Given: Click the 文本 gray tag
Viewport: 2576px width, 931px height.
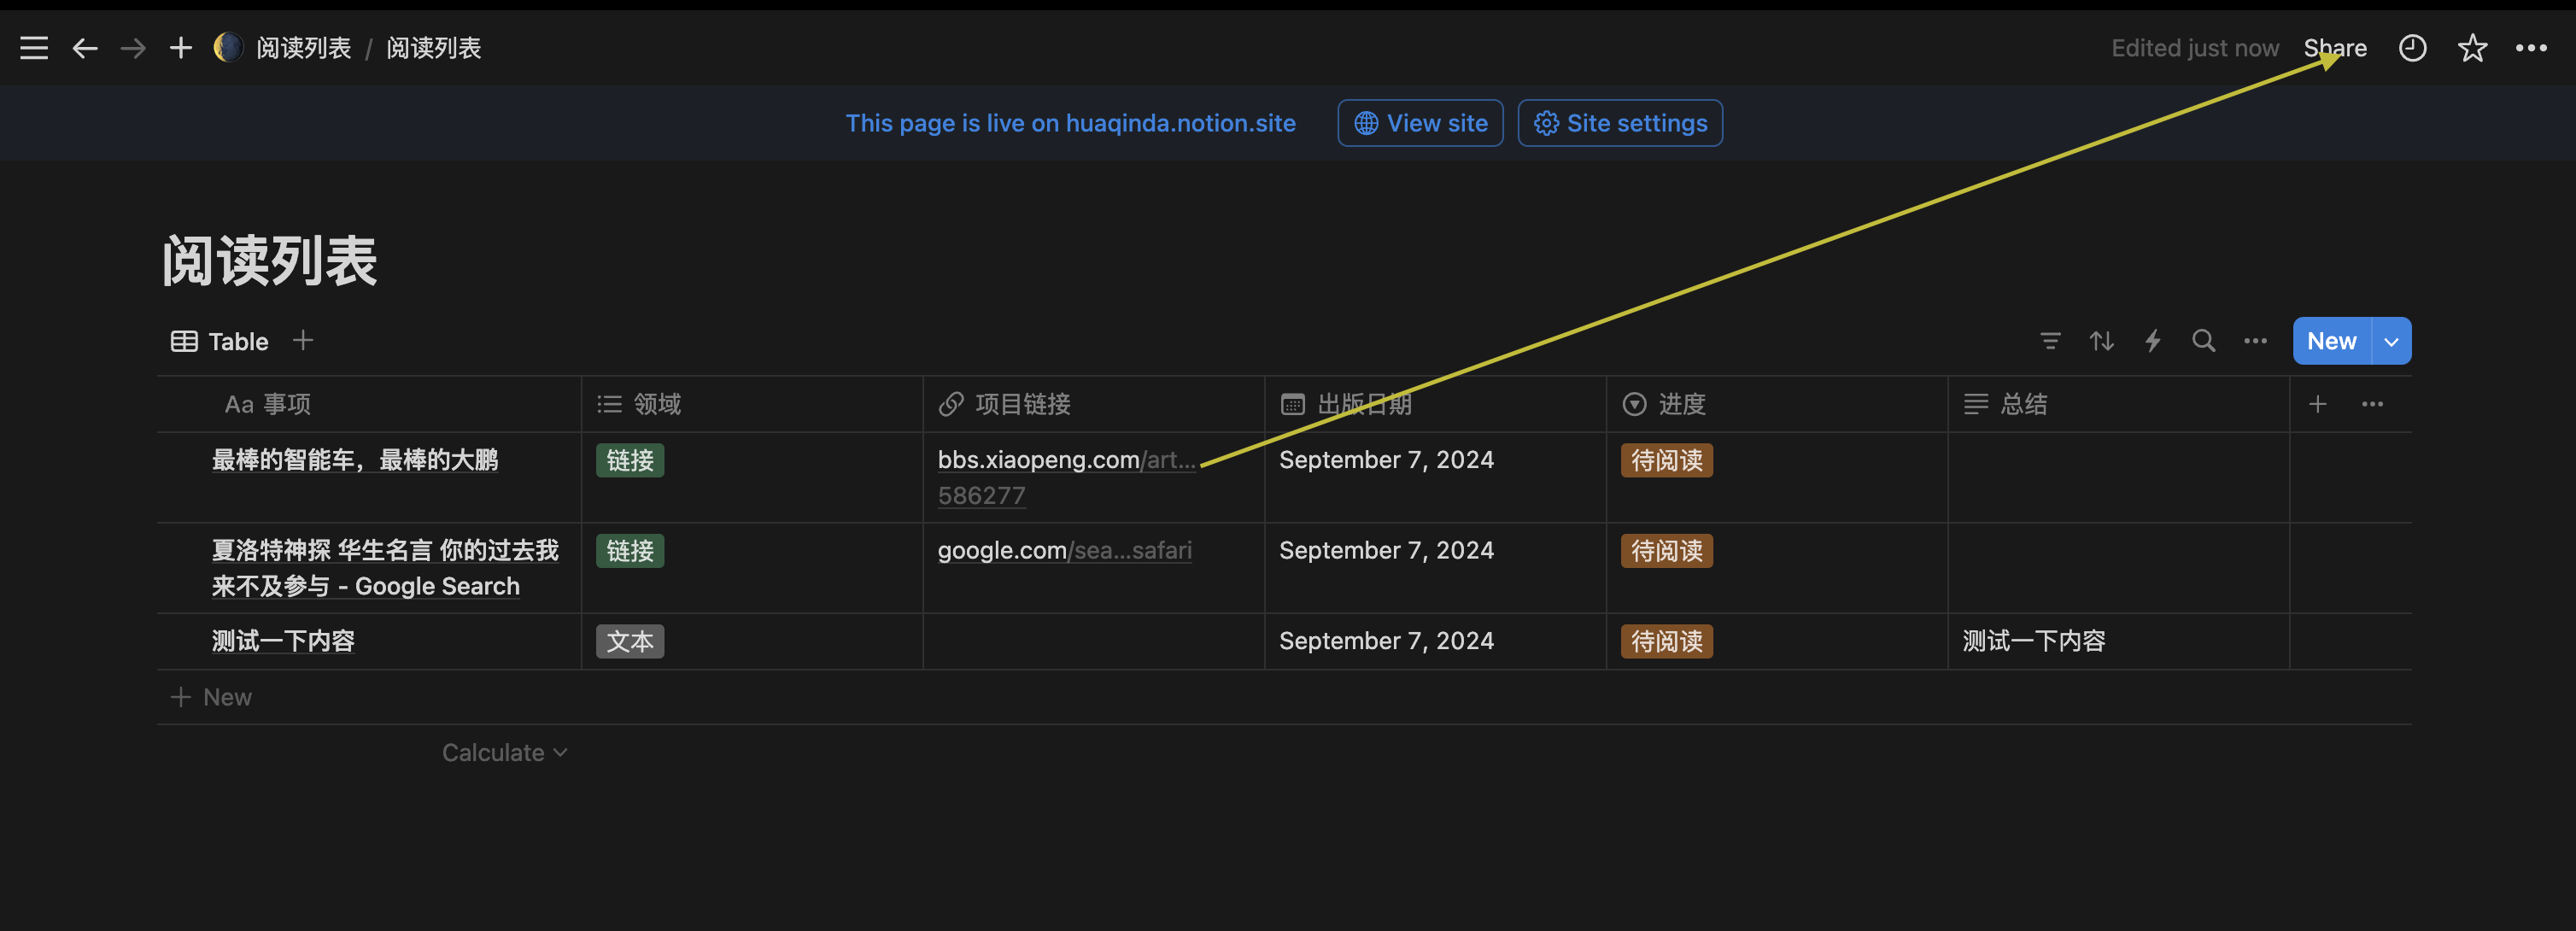Looking at the screenshot, I should tap(629, 641).
